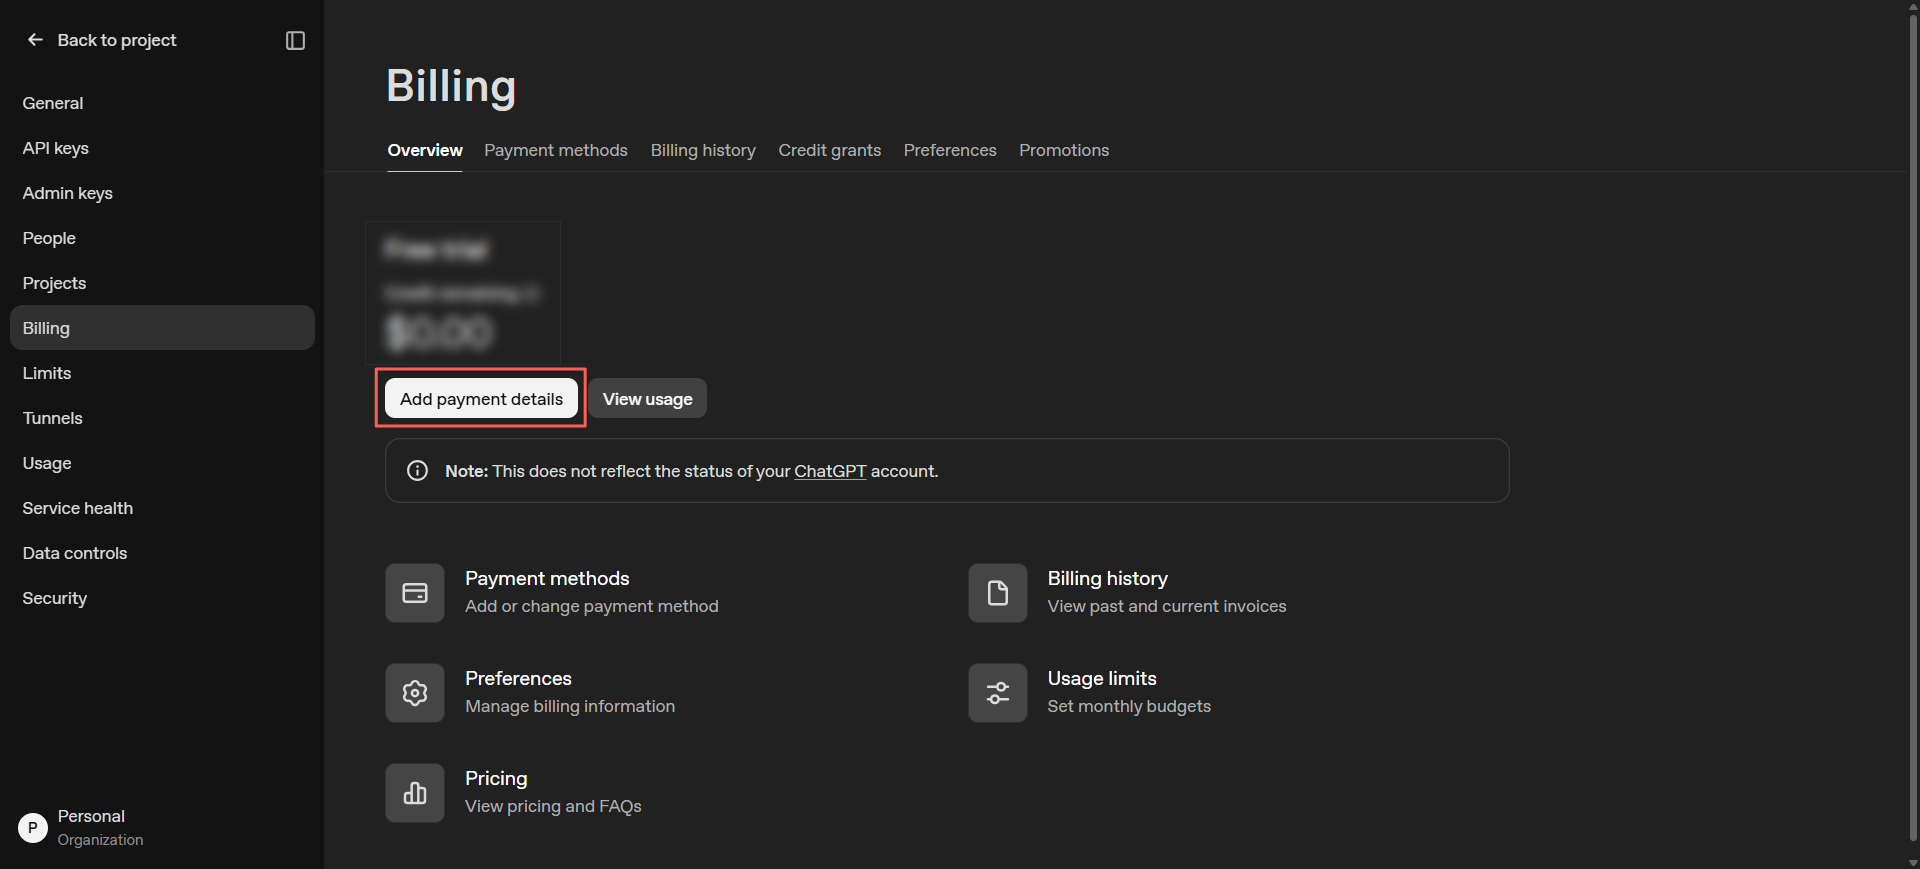Viewport: 1920px width, 869px height.
Task: Open the Promotions tab
Action: pyautogui.click(x=1064, y=150)
